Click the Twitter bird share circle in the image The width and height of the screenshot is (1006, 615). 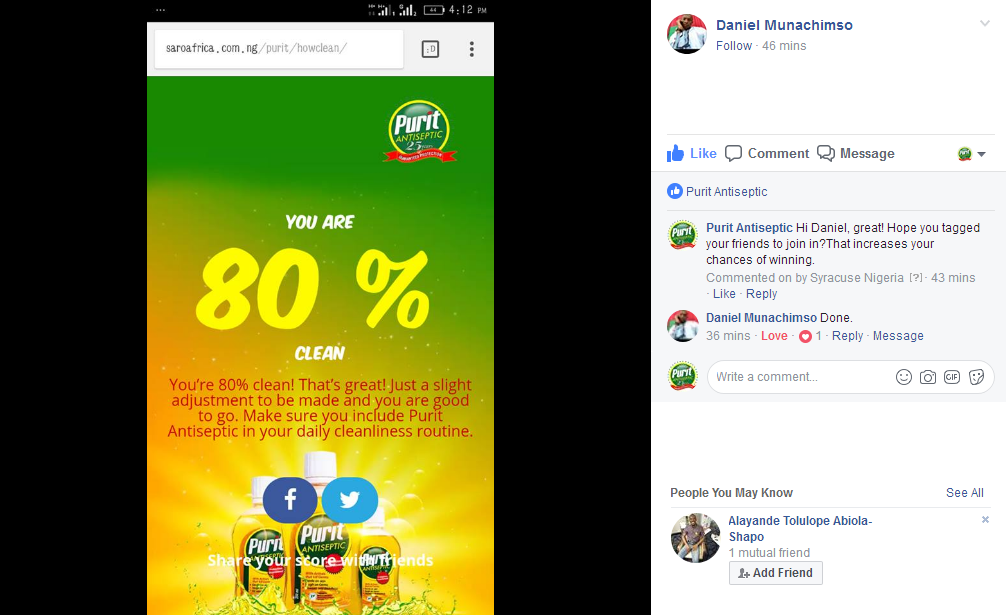pyautogui.click(x=350, y=500)
